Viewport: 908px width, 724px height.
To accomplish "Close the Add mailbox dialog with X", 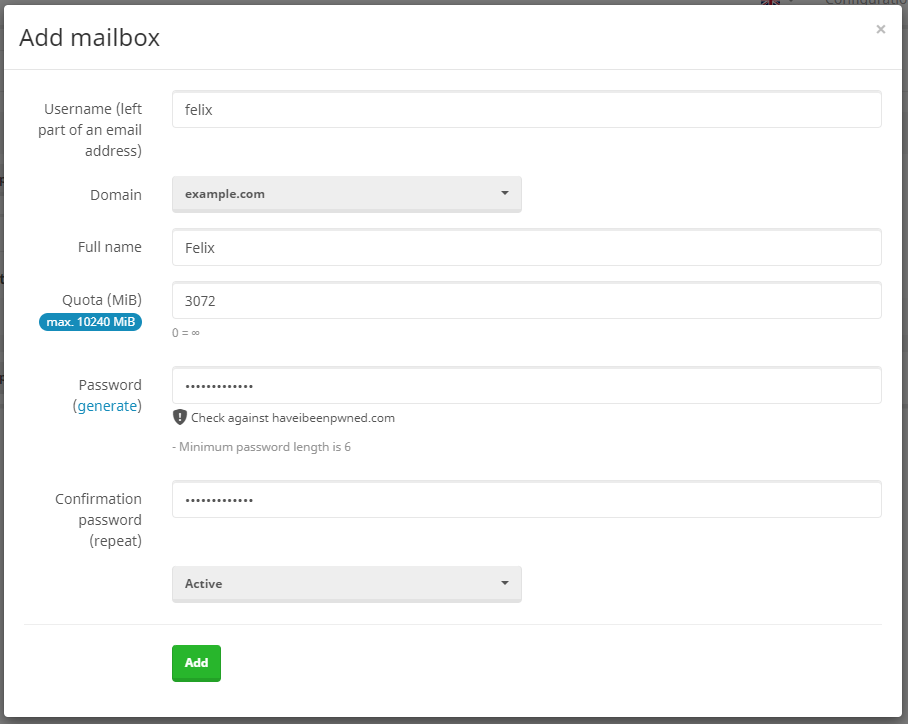I will click(880, 29).
